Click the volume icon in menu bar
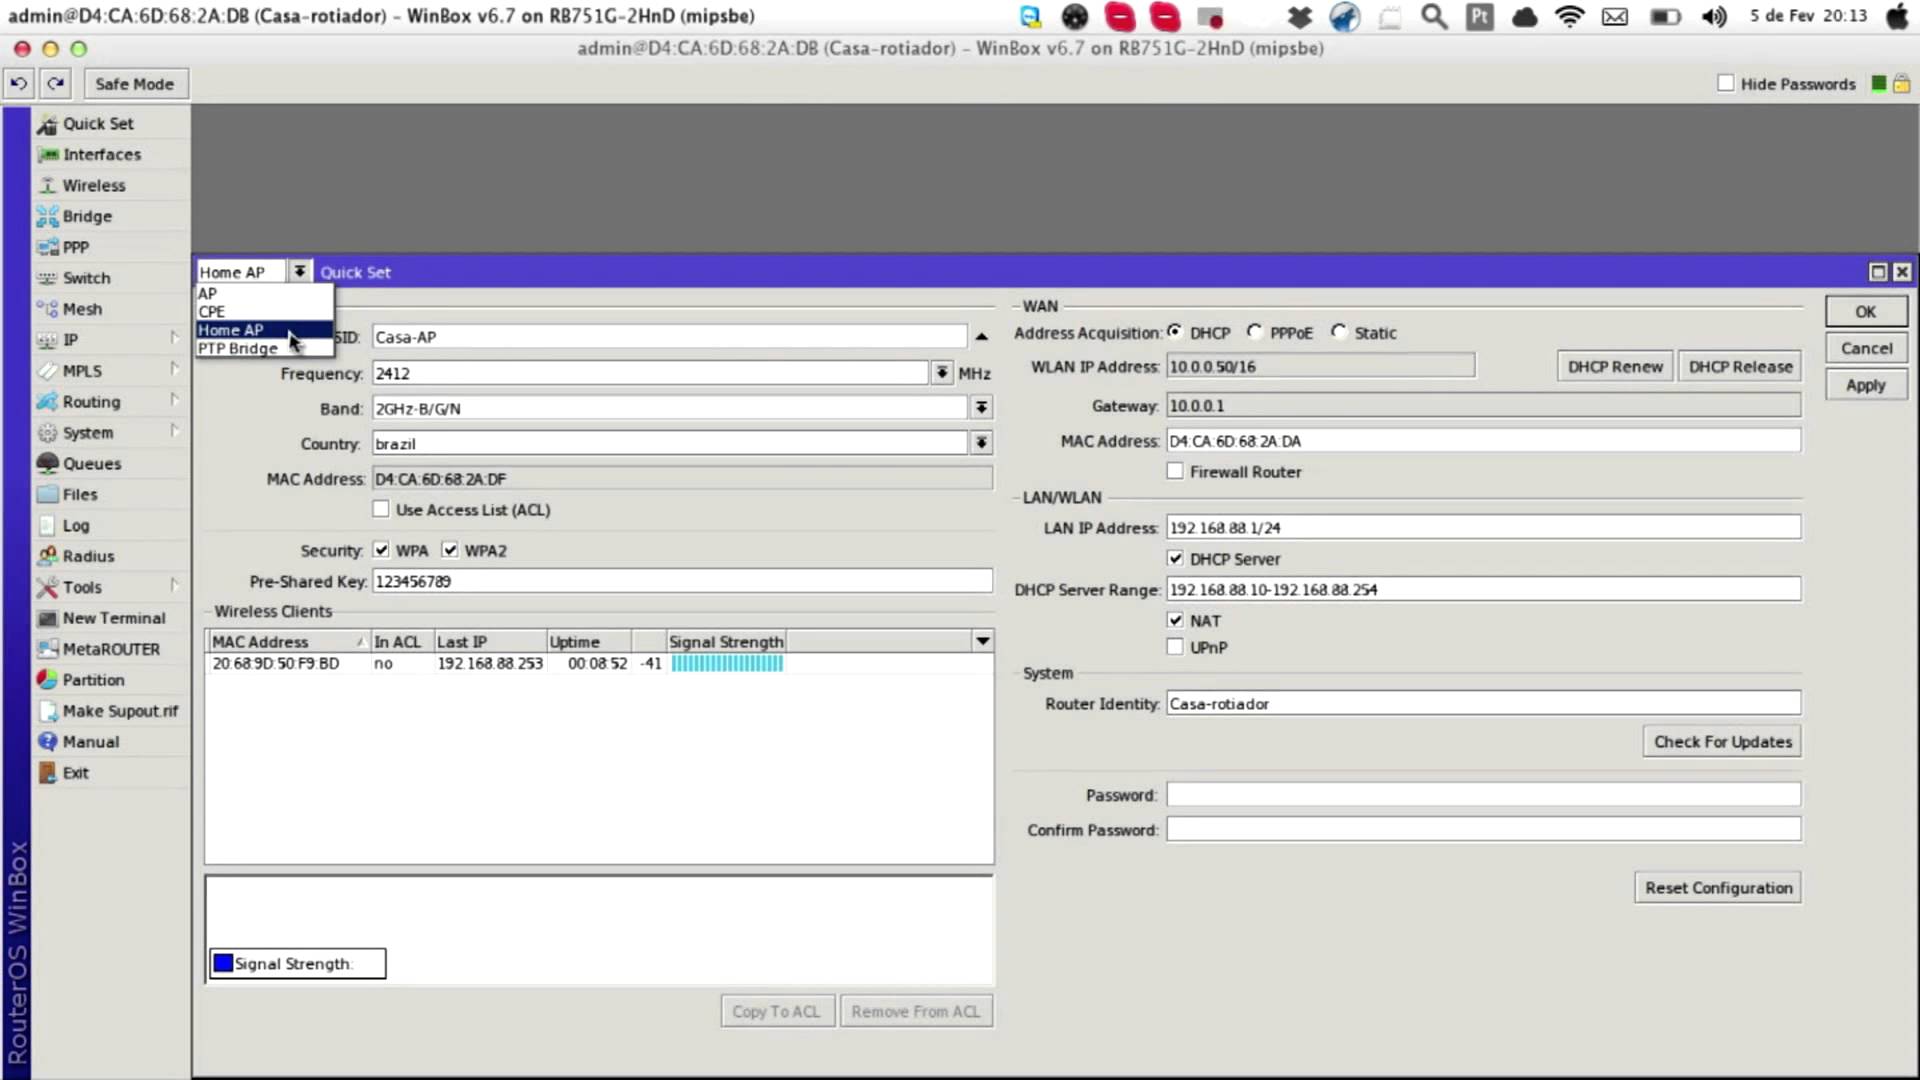This screenshot has height=1080, width=1920. pyautogui.click(x=1714, y=16)
